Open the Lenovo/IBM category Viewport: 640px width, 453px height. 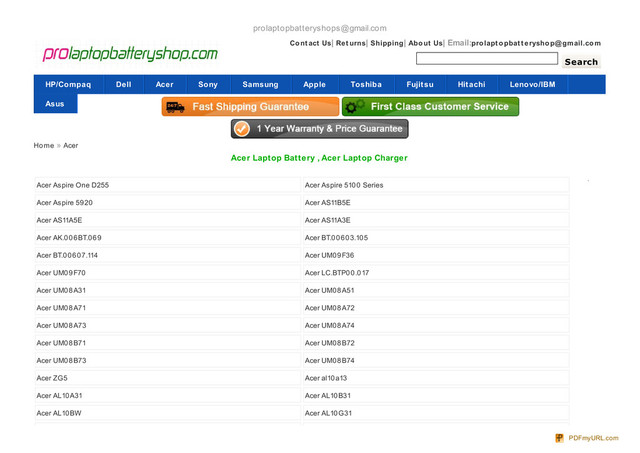point(532,84)
